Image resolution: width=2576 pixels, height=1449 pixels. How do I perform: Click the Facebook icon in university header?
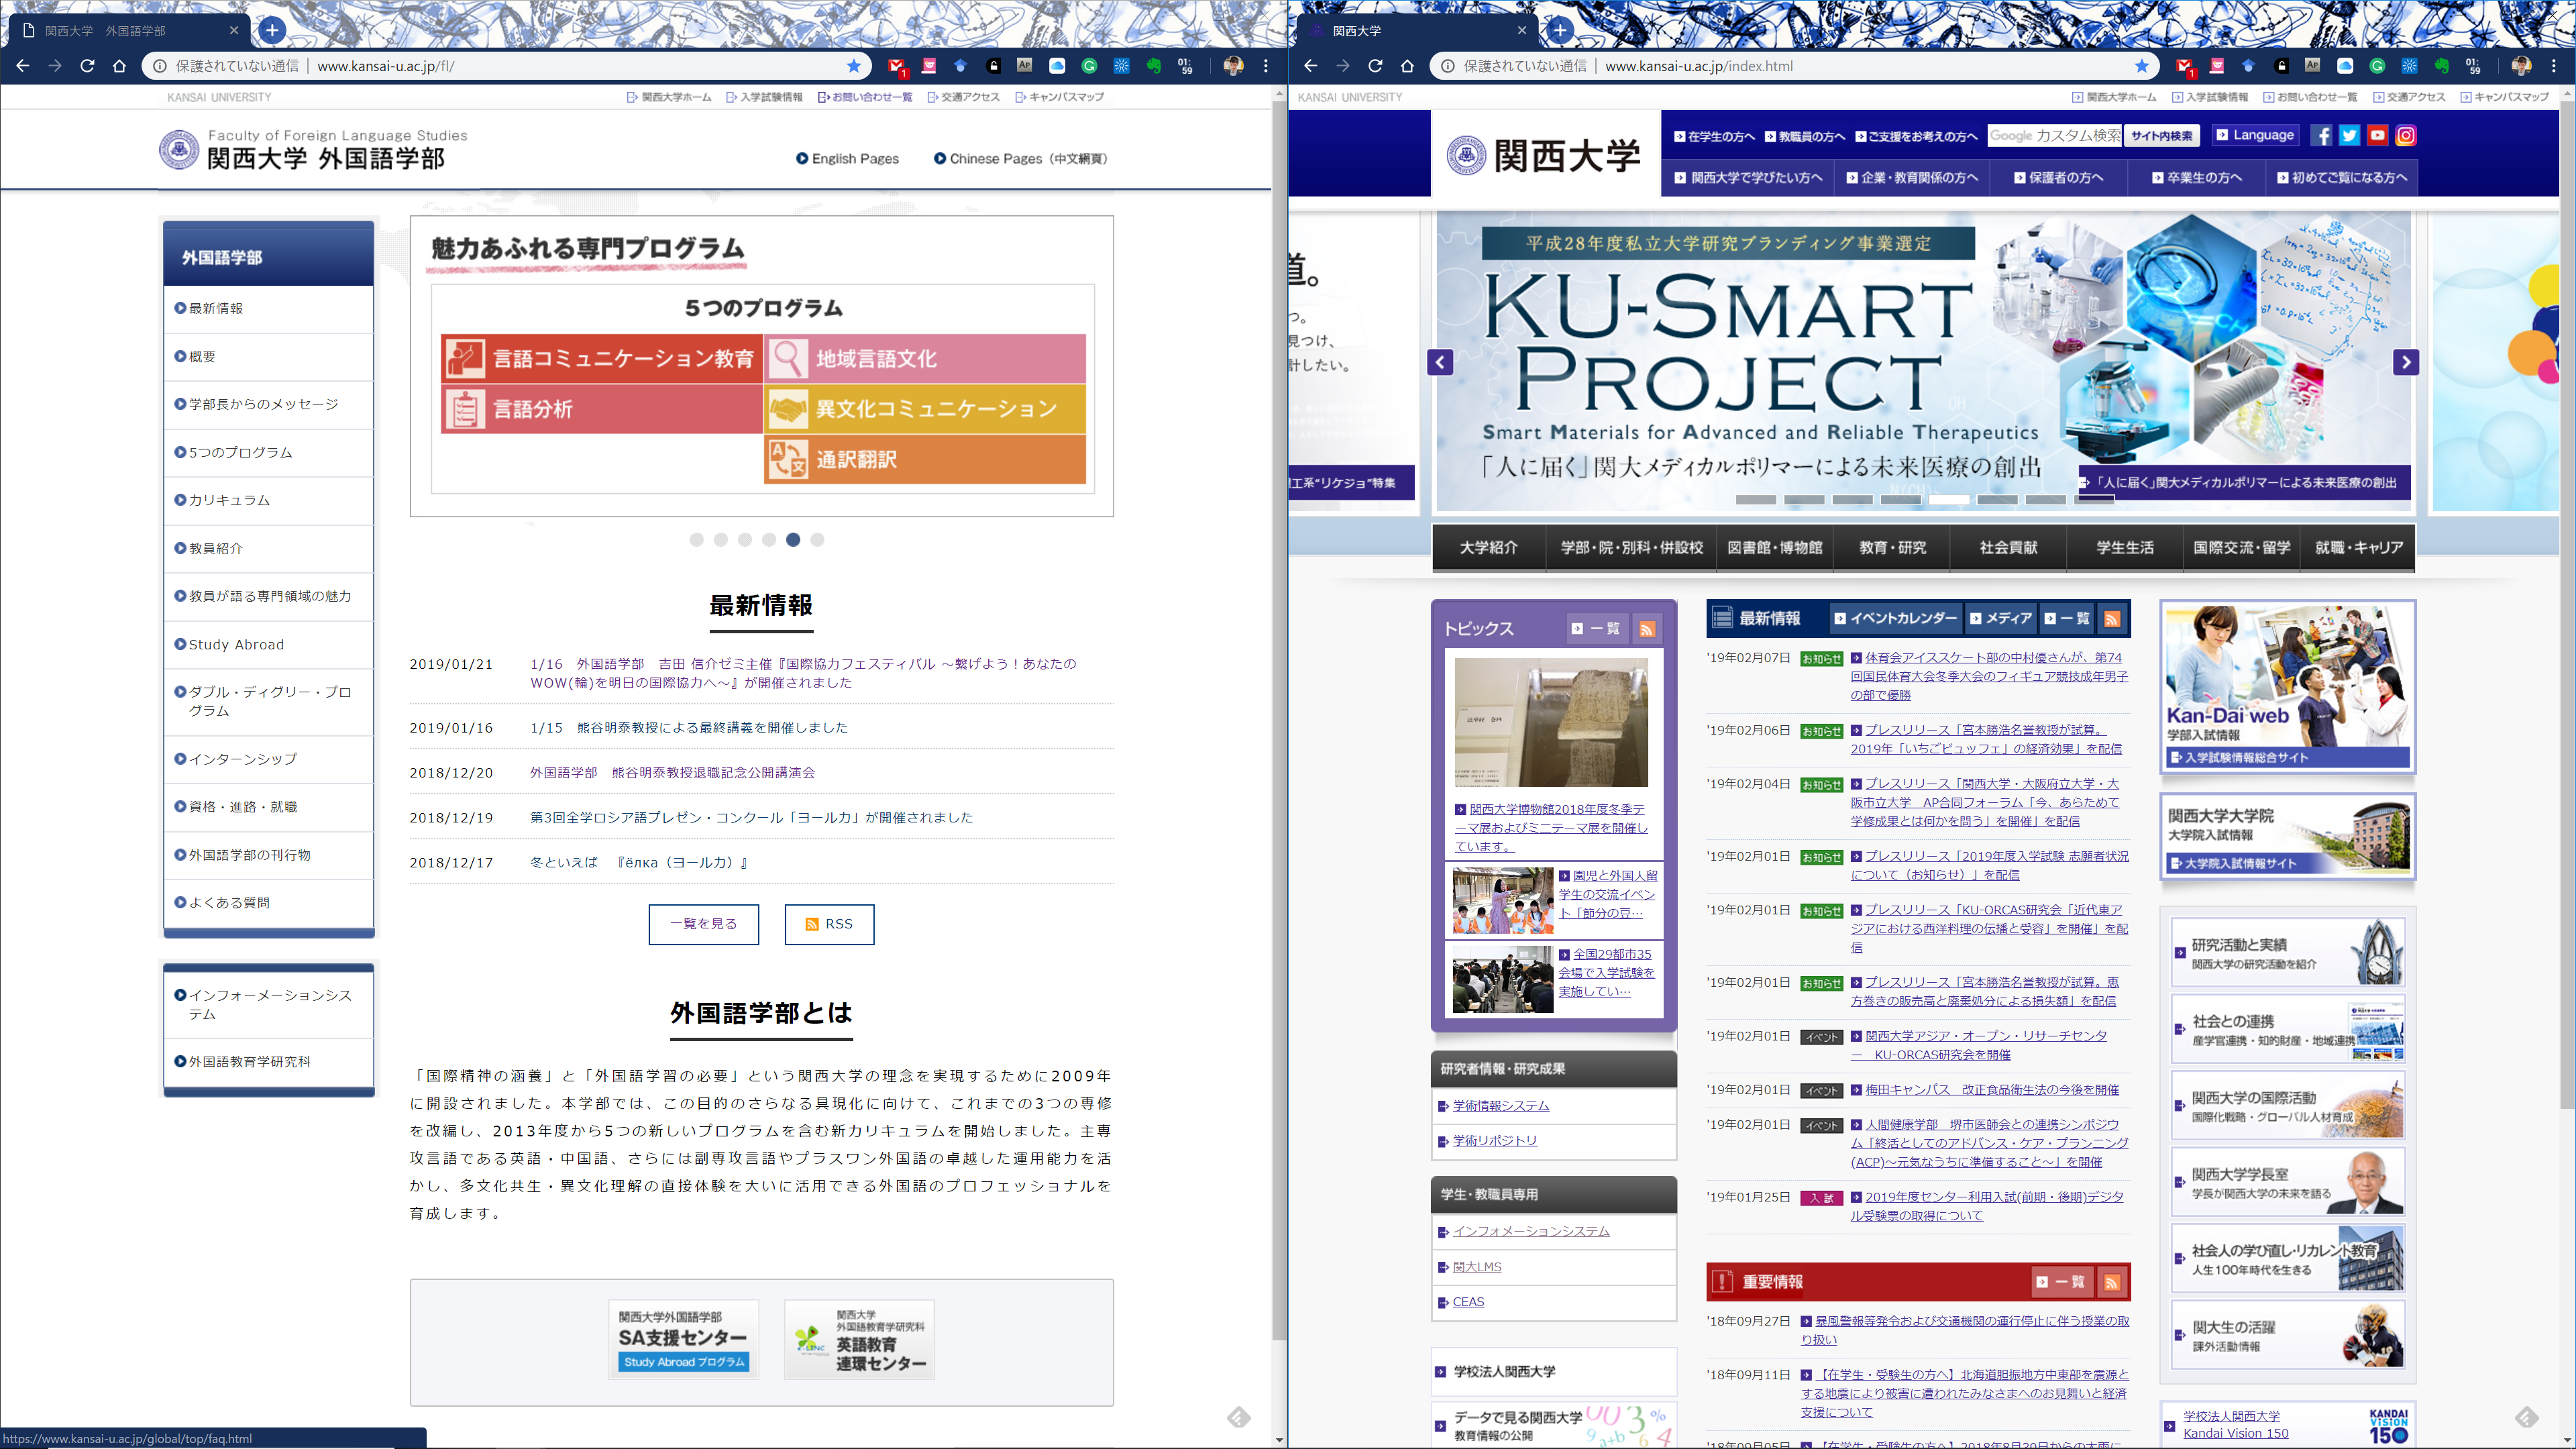pyautogui.click(x=2321, y=136)
